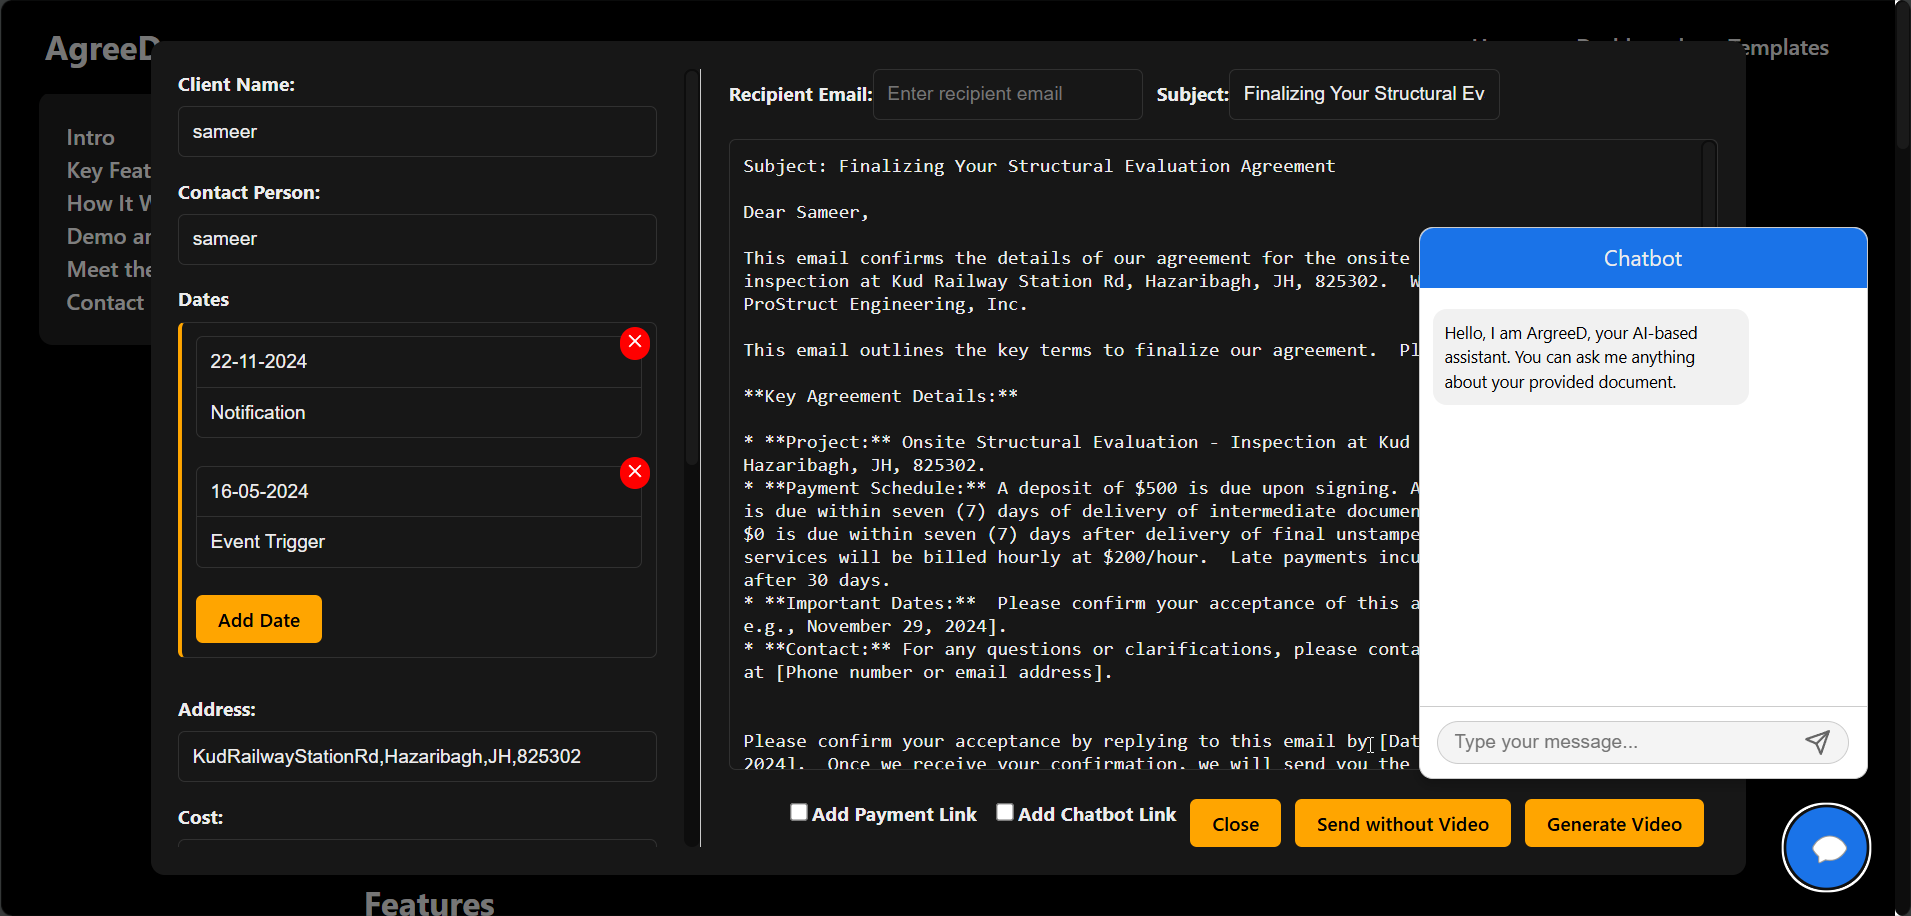Edit the Contact Person field
The height and width of the screenshot is (916, 1911).
coord(417,239)
